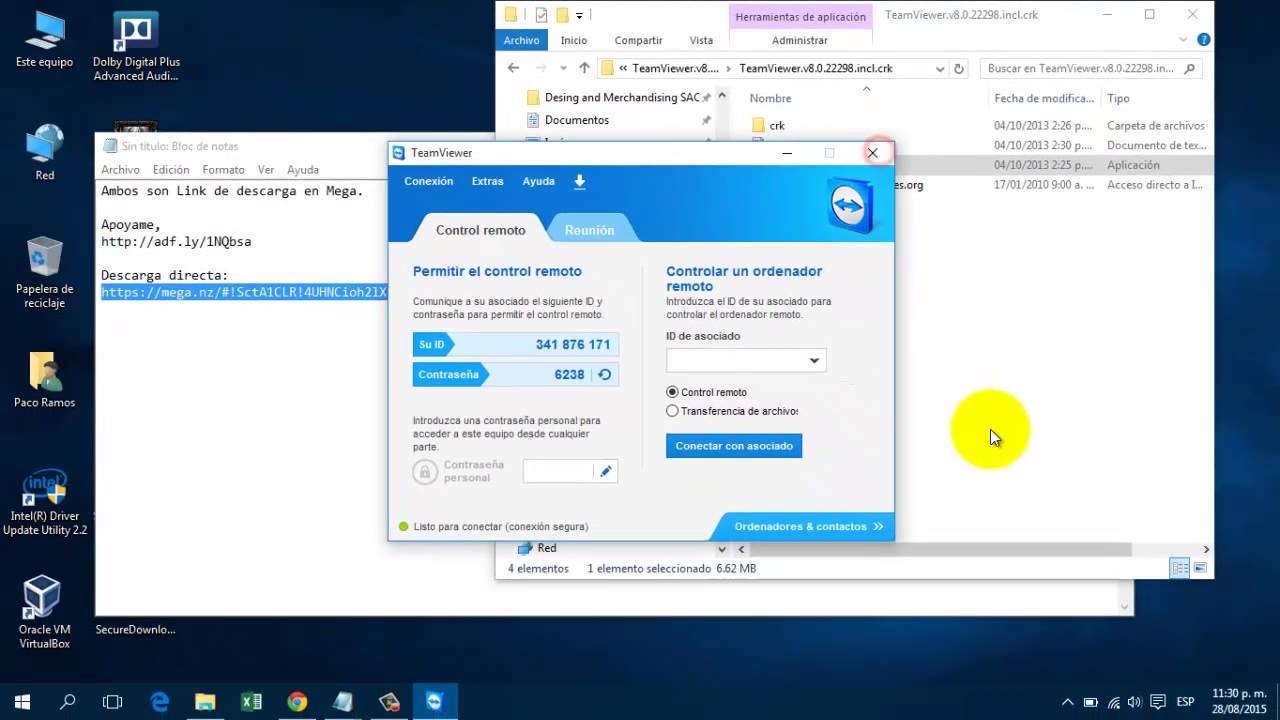Screen dimensions: 1280x720
Task: Open Este equipo desktop icon
Action: (44, 40)
